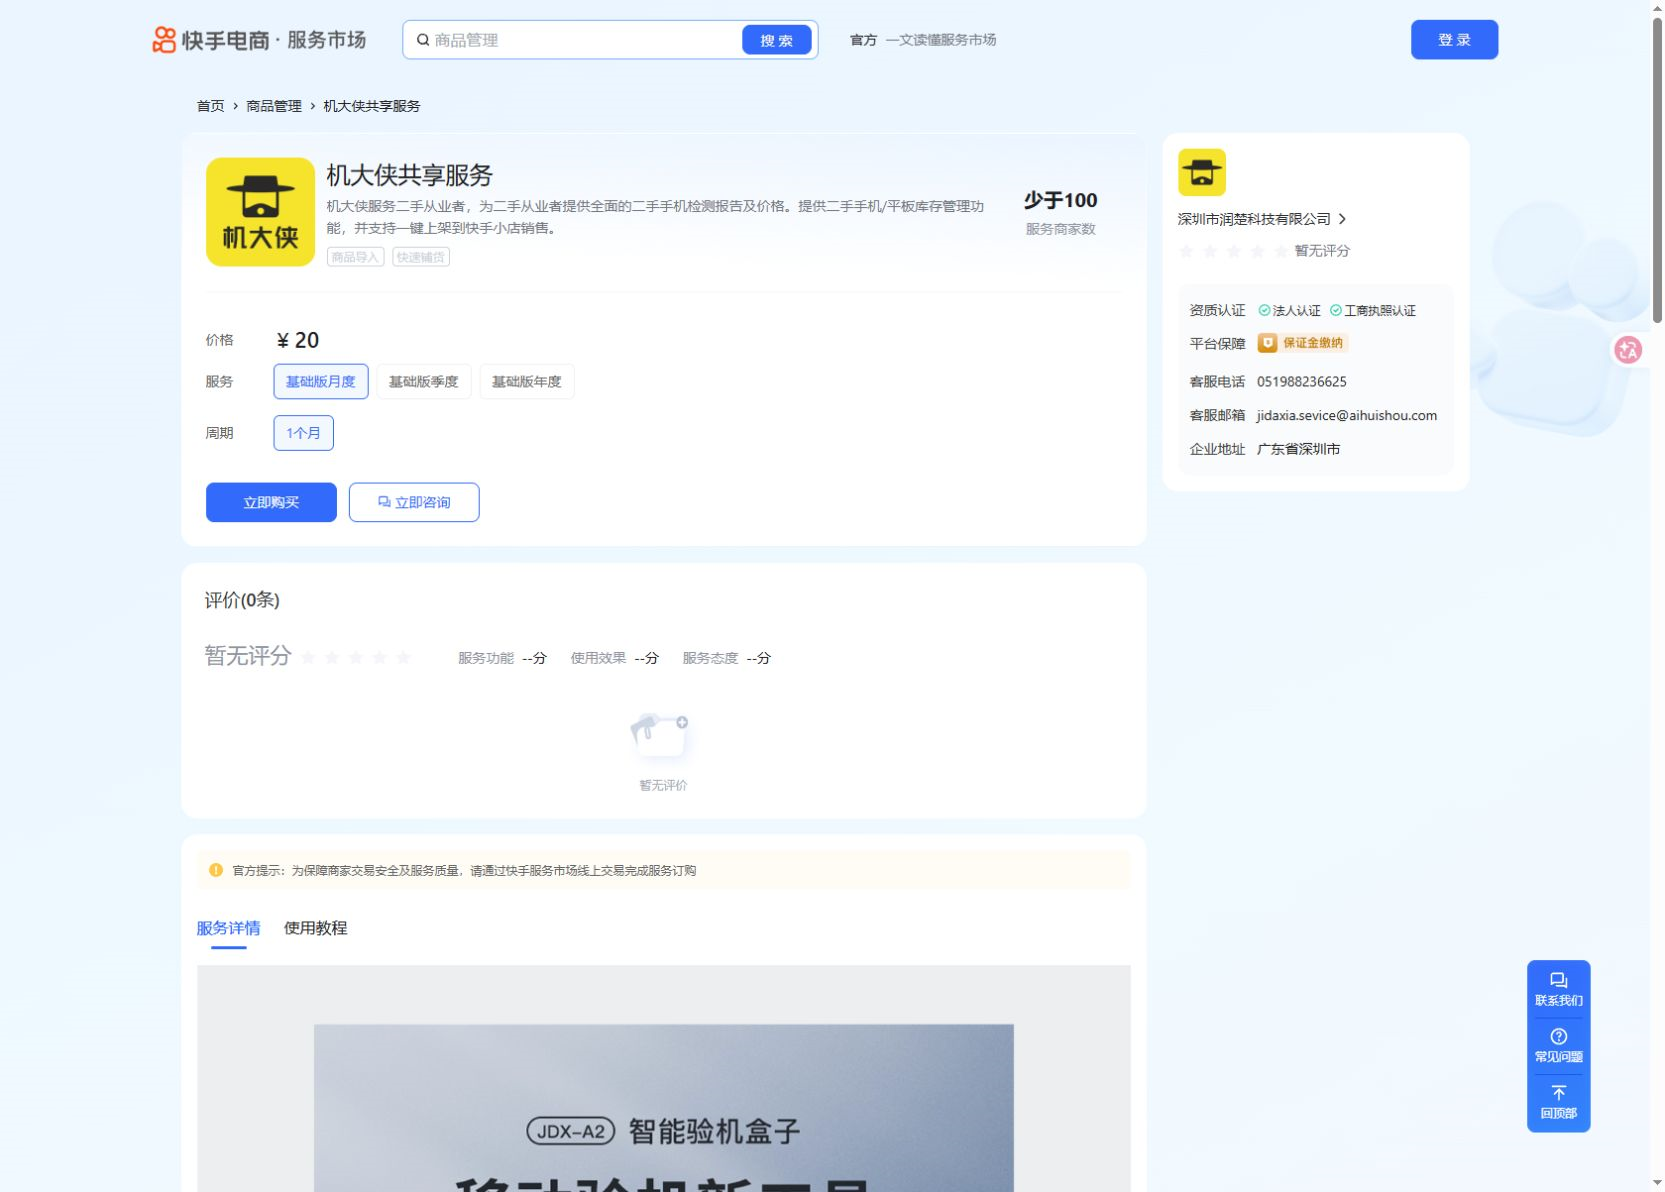Image resolution: width=1665 pixels, height=1192 pixels.
Task: Click the Kuaishou e-commerce logo
Action: (x=259, y=40)
